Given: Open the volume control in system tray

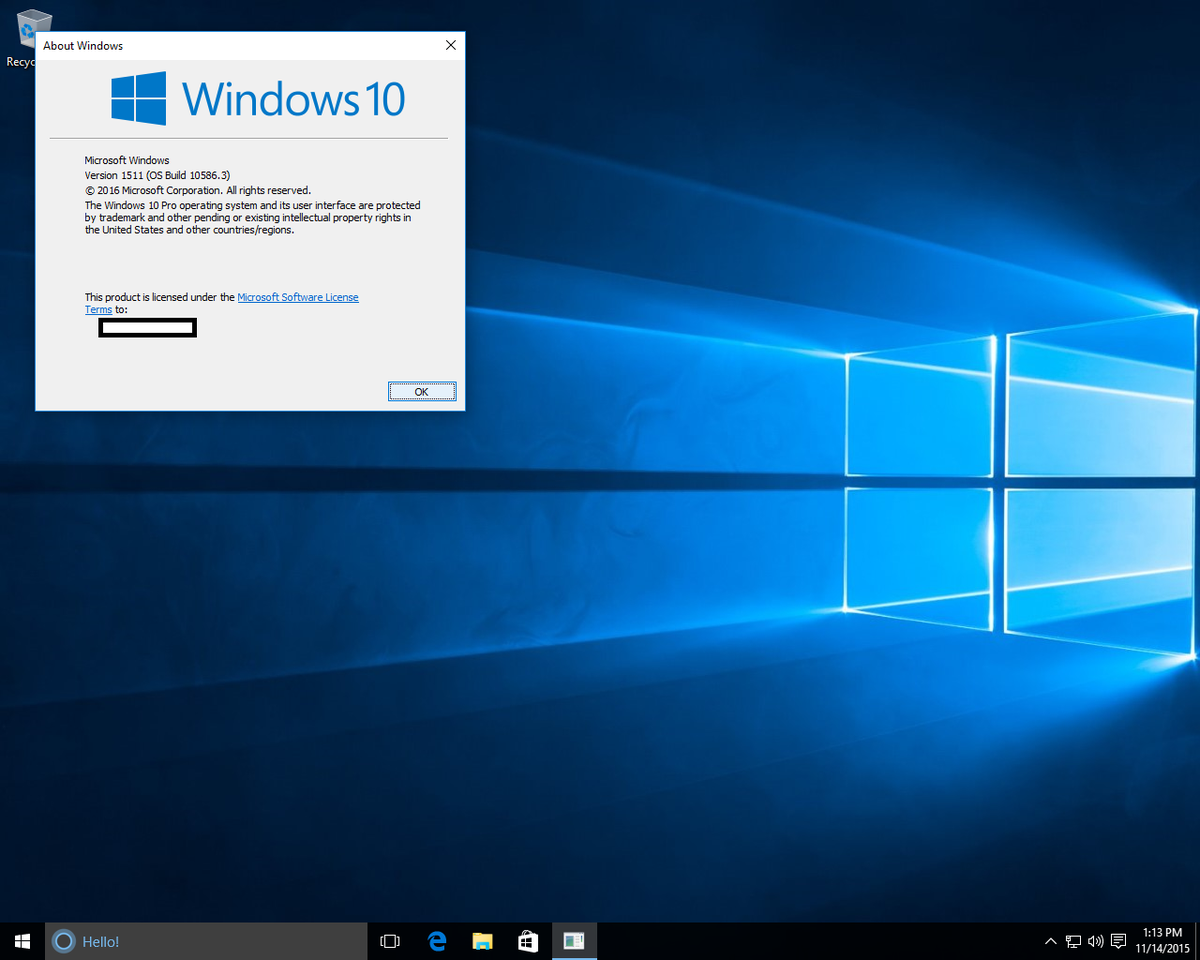Looking at the screenshot, I should pos(1095,941).
